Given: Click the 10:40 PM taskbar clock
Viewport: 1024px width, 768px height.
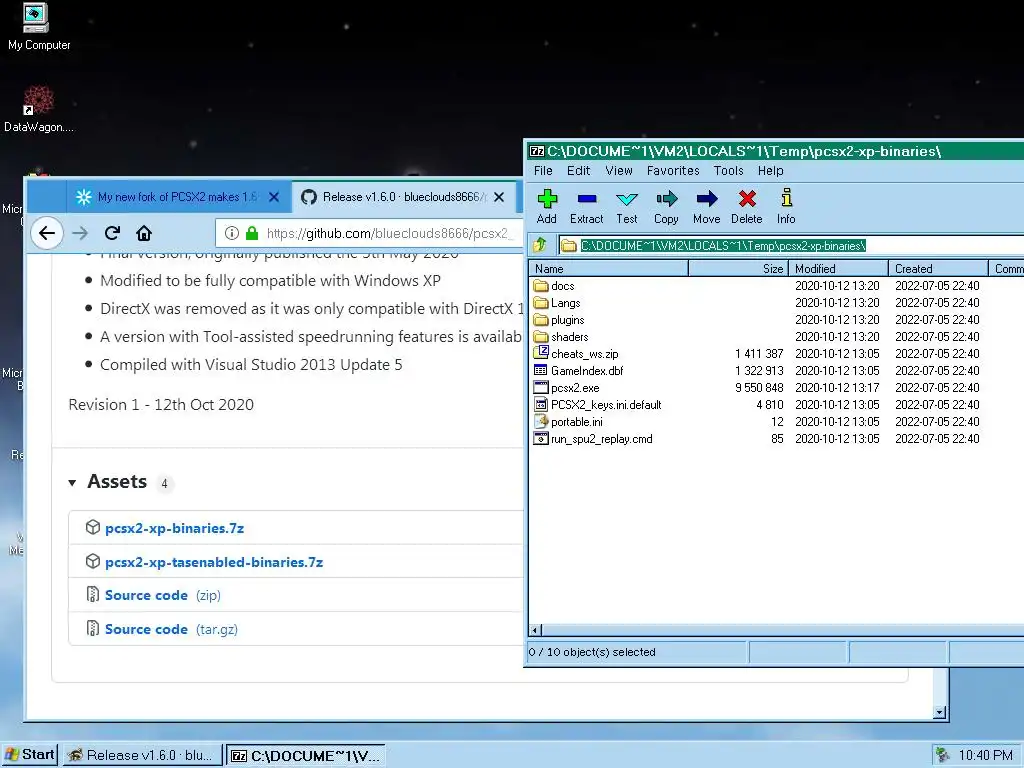Looking at the screenshot, I should pyautogui.click(x=985, y=756).
